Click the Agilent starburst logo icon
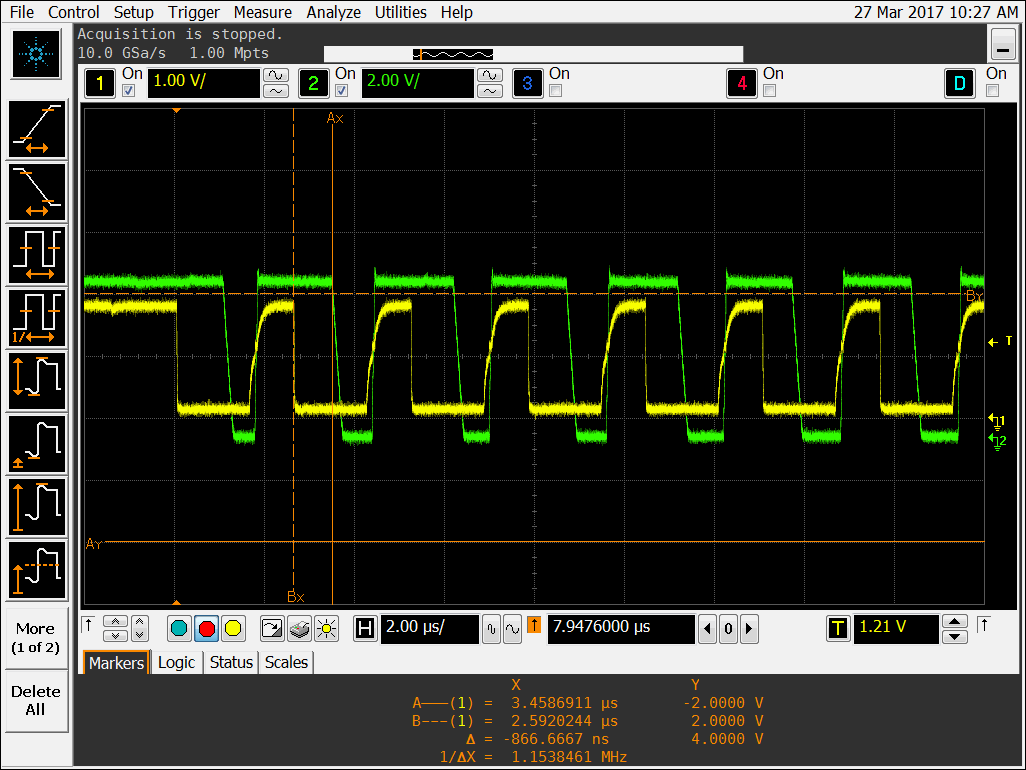The width and height of the screenshot is (1026, 770). click(36, 54)
